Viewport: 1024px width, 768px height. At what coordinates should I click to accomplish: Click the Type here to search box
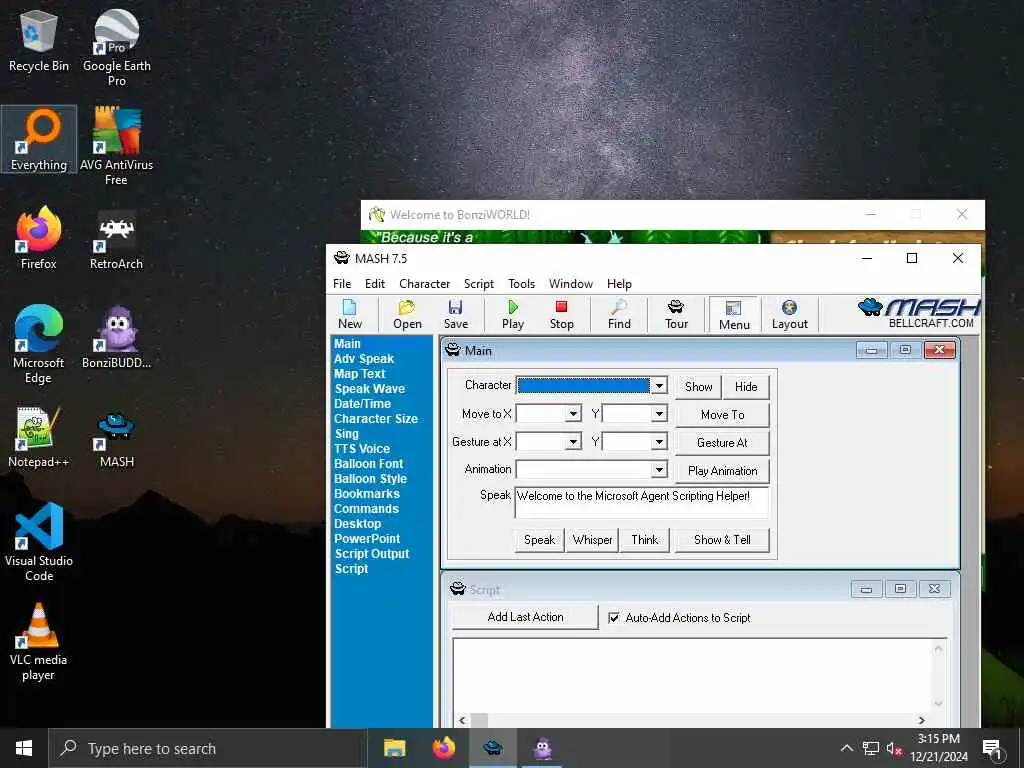click(x=208, y=748)
